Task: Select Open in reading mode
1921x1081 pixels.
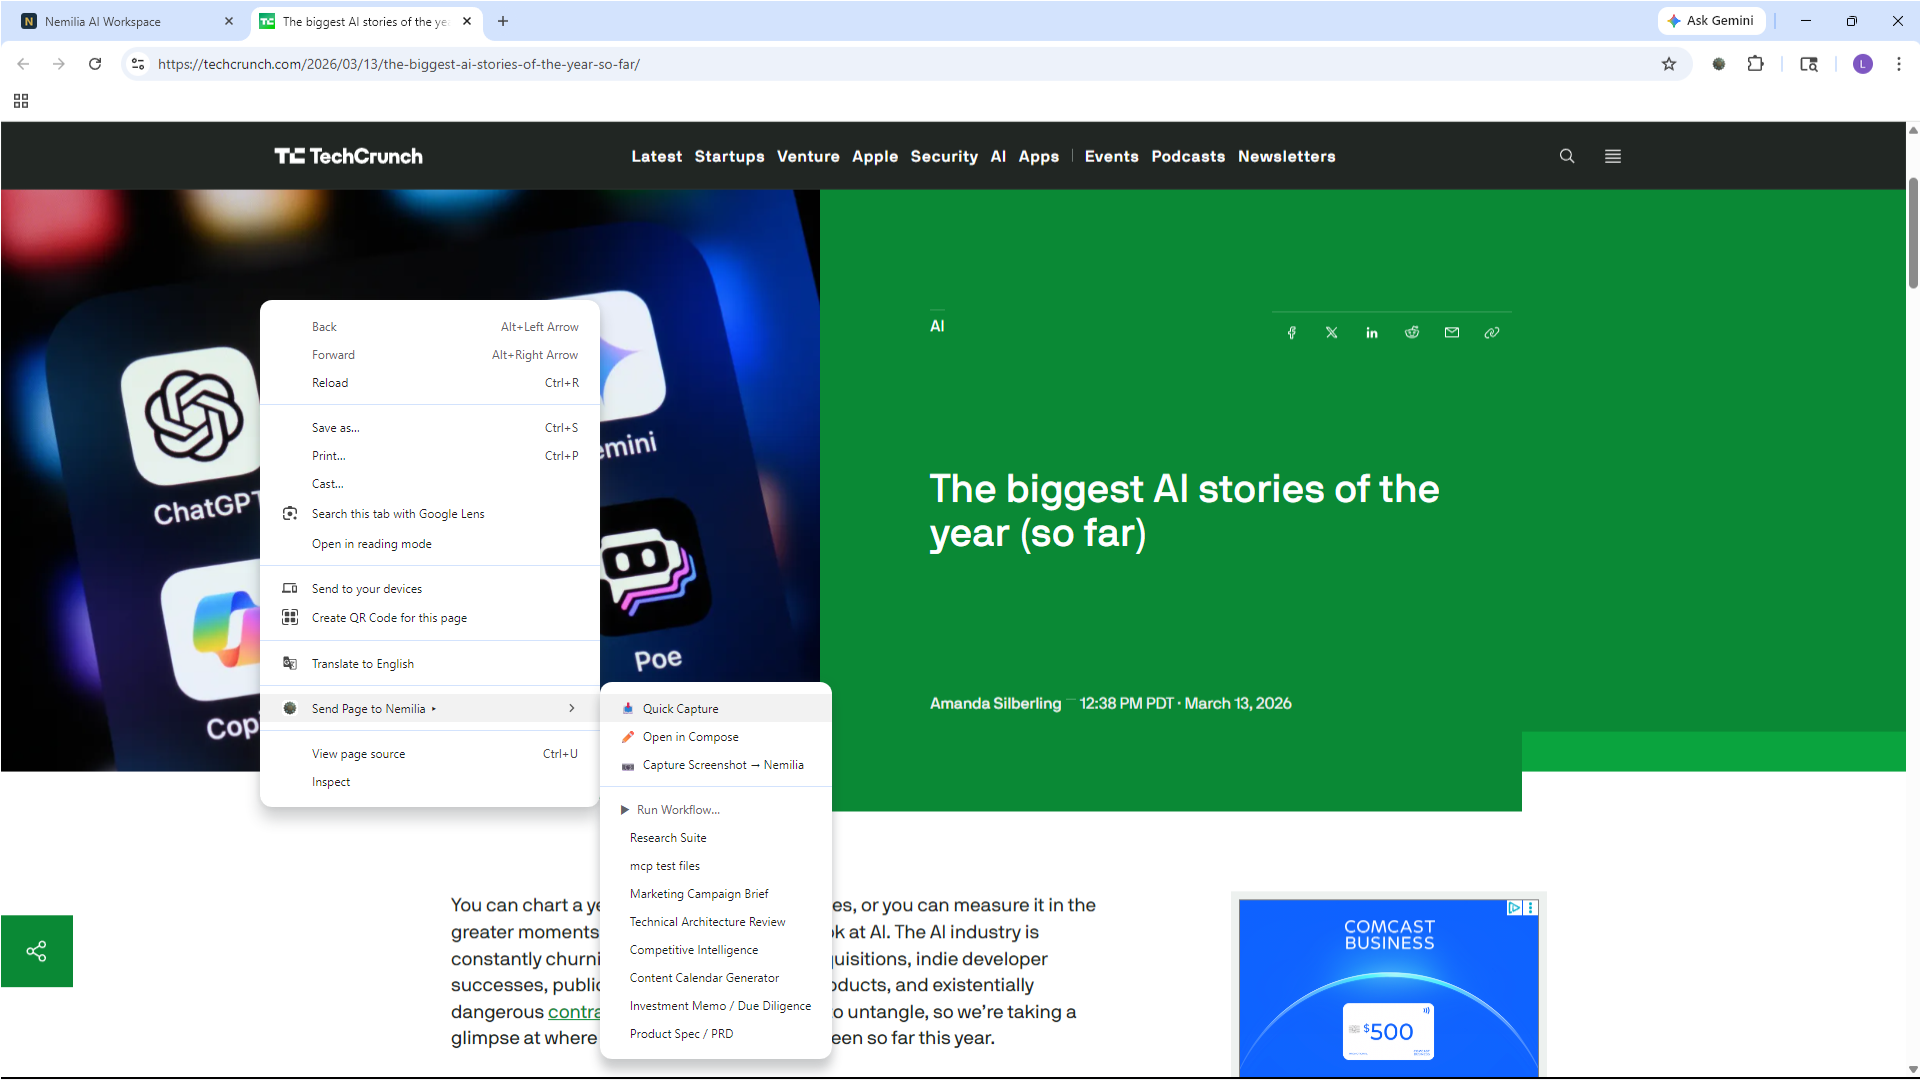Action: pos(371,543)
